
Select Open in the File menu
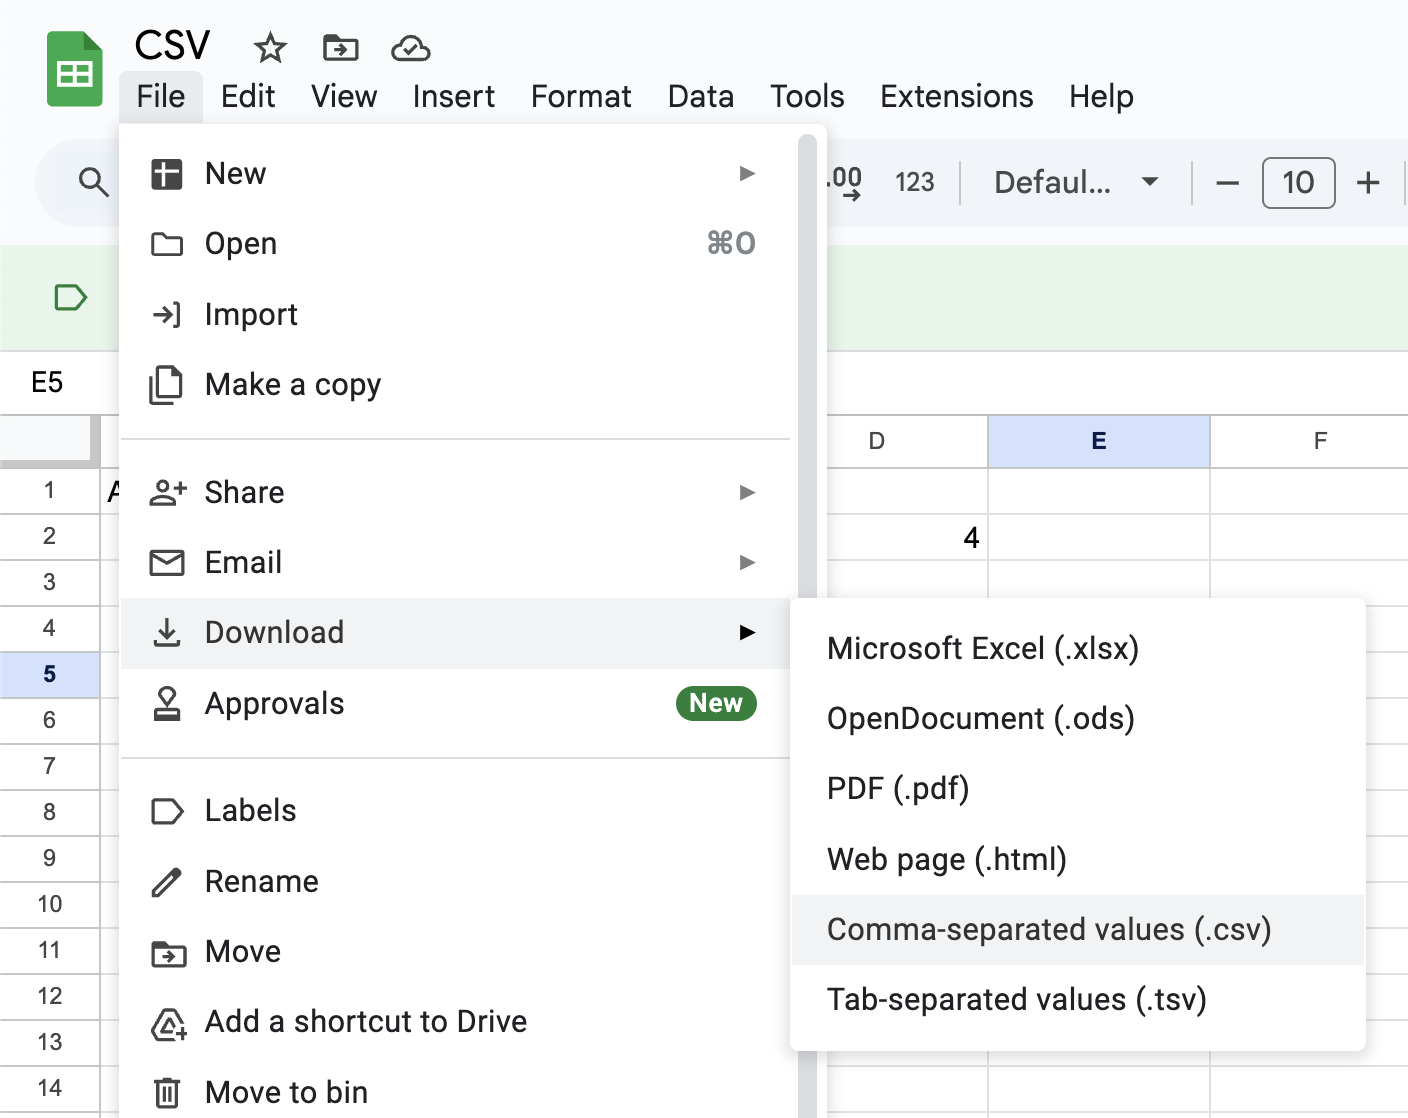(x=456, y=244)
